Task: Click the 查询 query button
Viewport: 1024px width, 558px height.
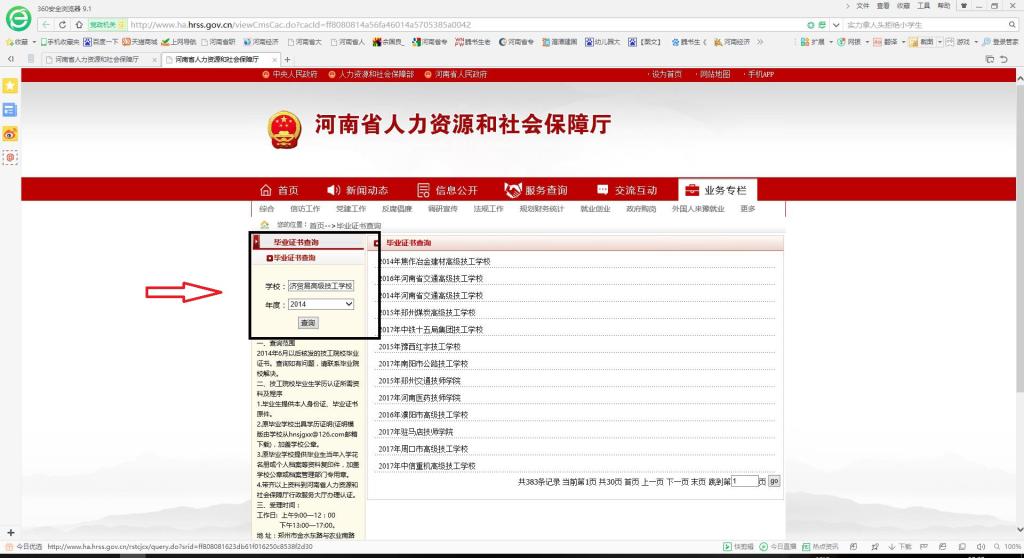Action: point(308,323)
